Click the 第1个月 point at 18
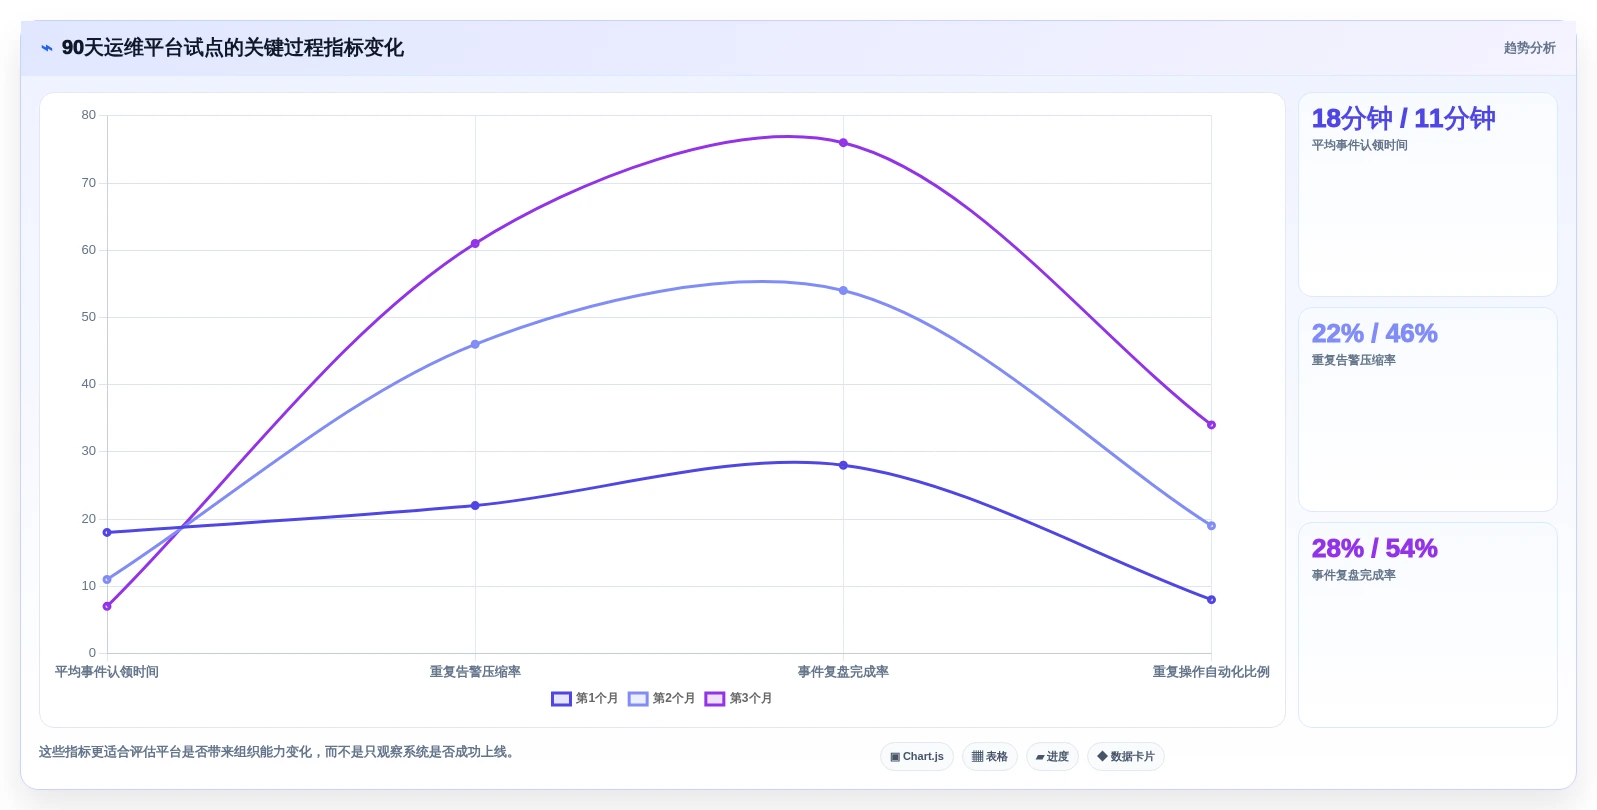The image size is (1597, 810). click(x=107, y=533)
